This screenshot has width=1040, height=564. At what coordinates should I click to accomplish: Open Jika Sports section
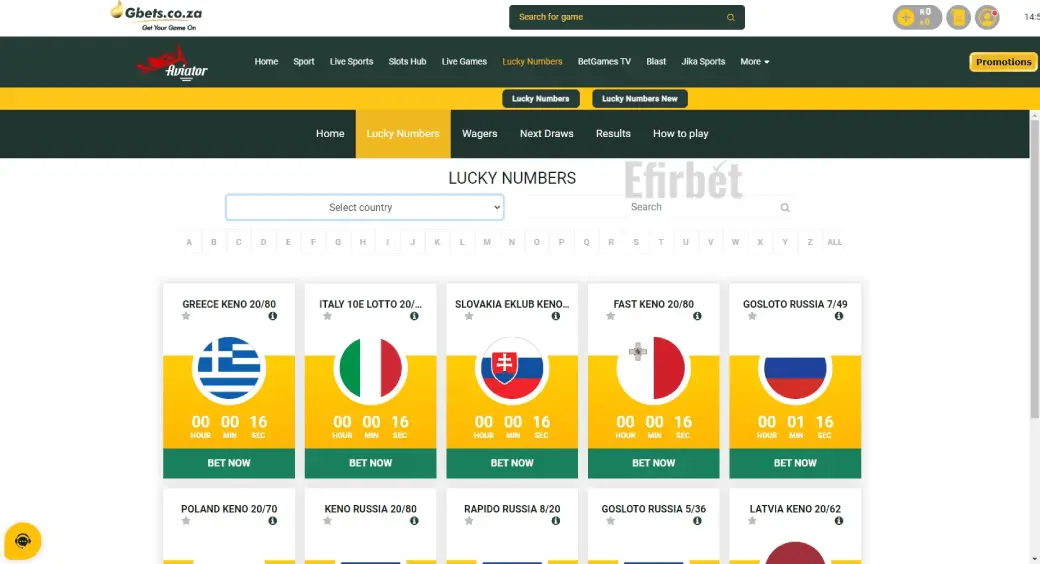pyautogui.click(x=703, y=62)
